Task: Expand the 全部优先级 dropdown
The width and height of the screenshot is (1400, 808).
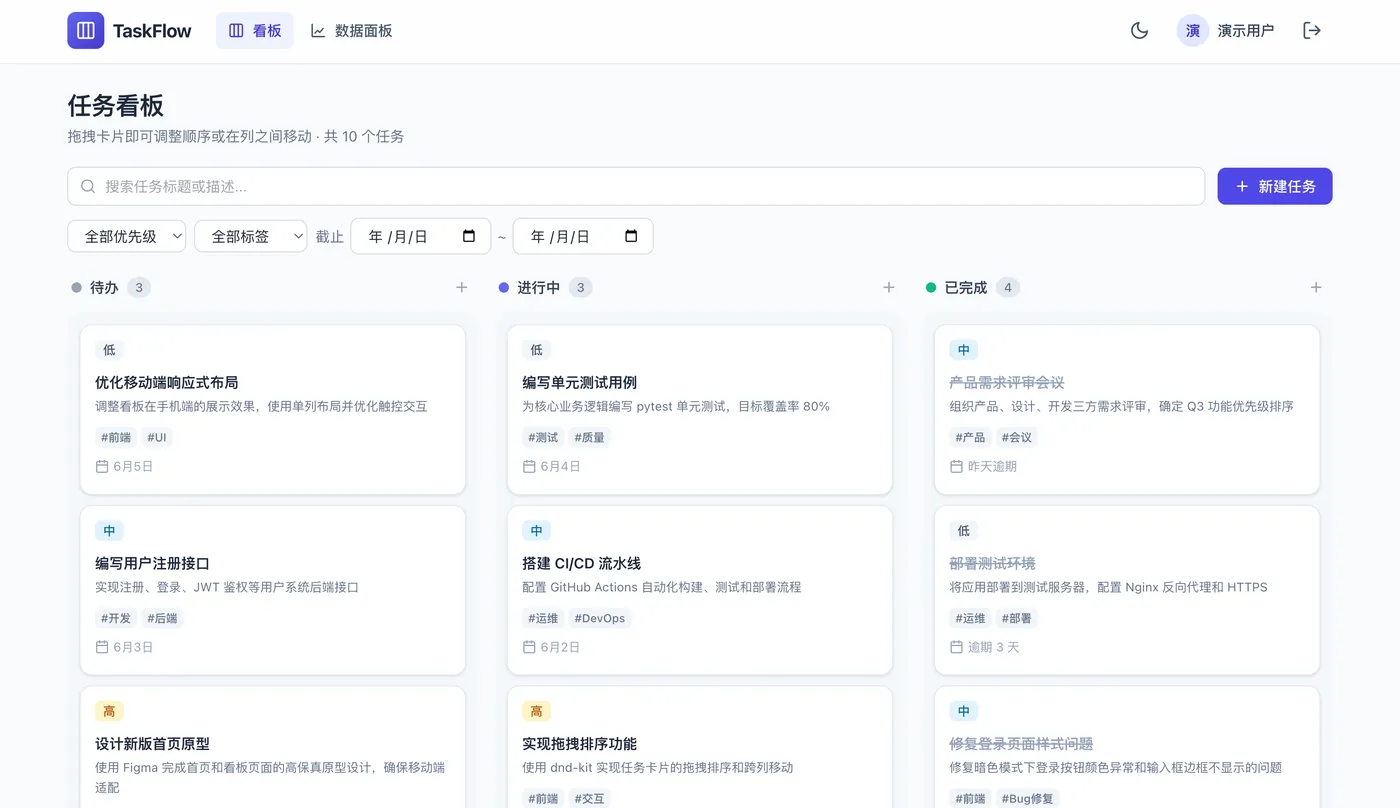Action: 127,236
